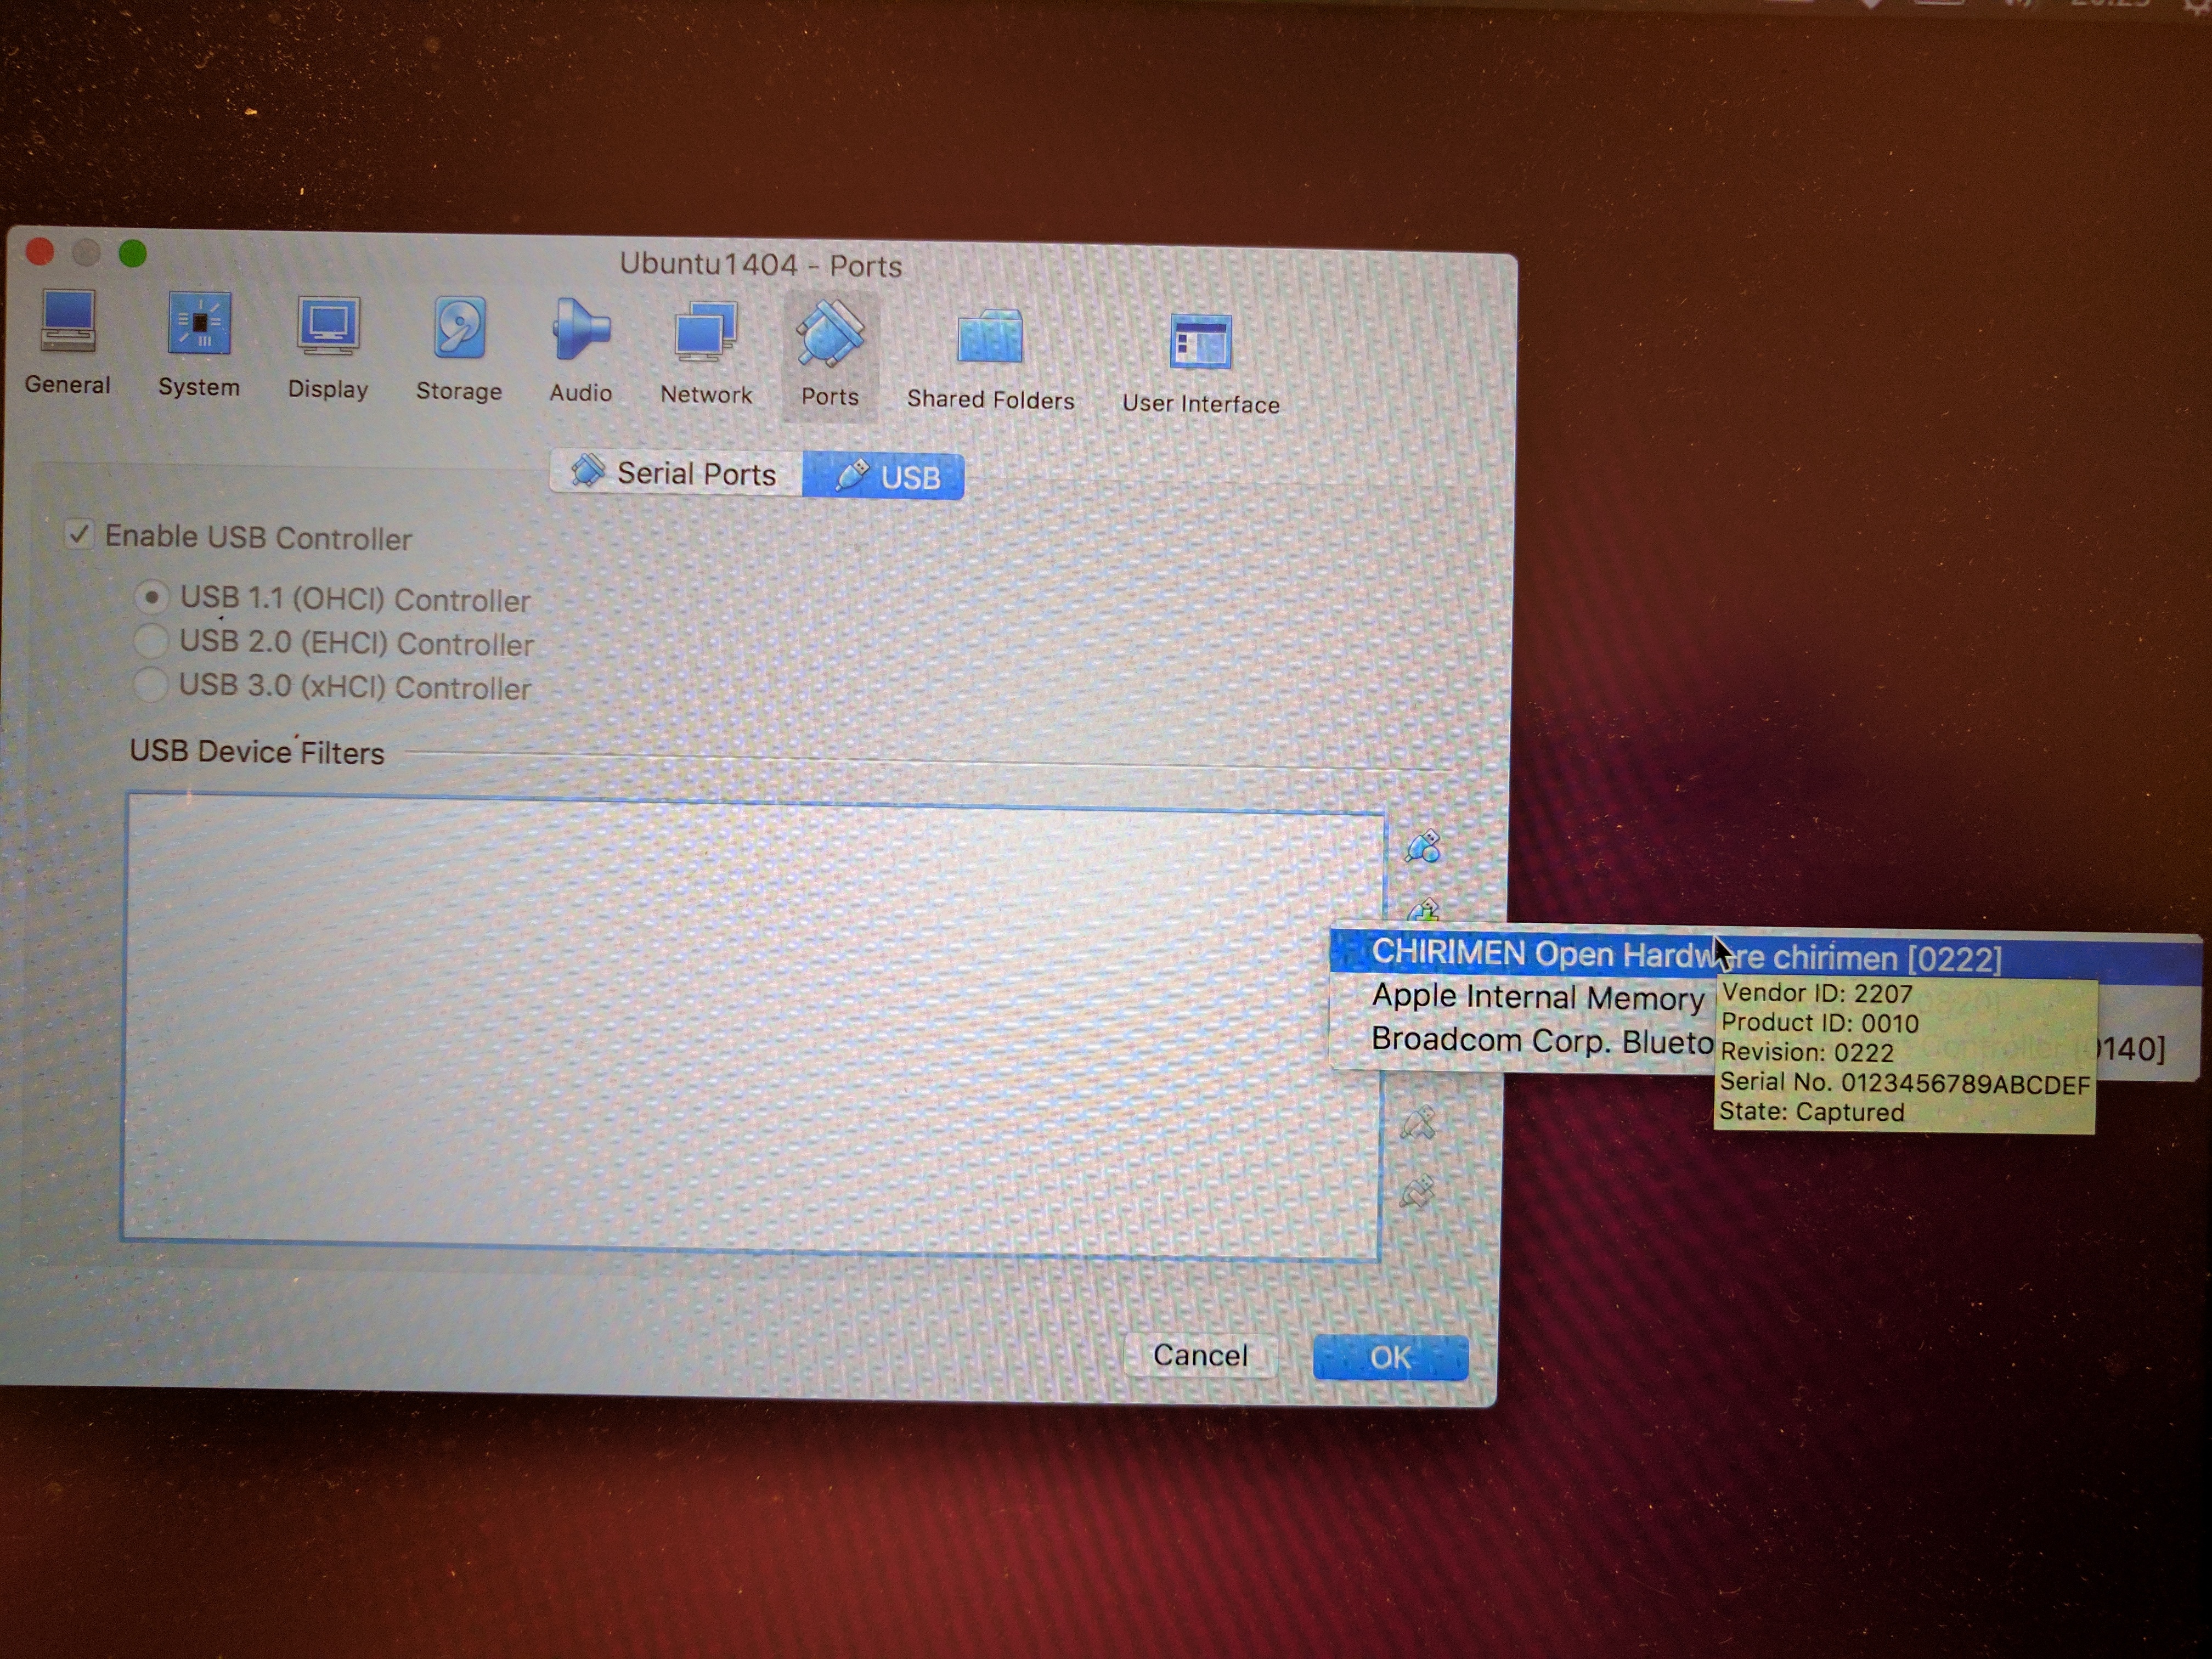Confirm settings with the OK button

1390,1357
